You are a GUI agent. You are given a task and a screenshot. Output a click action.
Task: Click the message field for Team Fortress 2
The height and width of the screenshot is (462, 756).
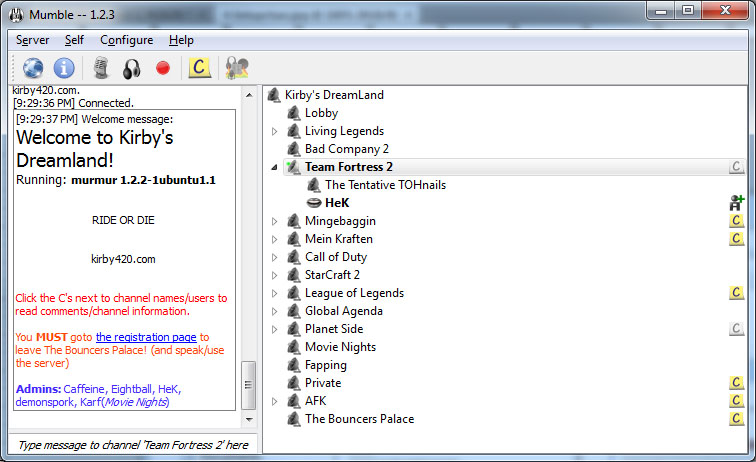click(133, 445)
